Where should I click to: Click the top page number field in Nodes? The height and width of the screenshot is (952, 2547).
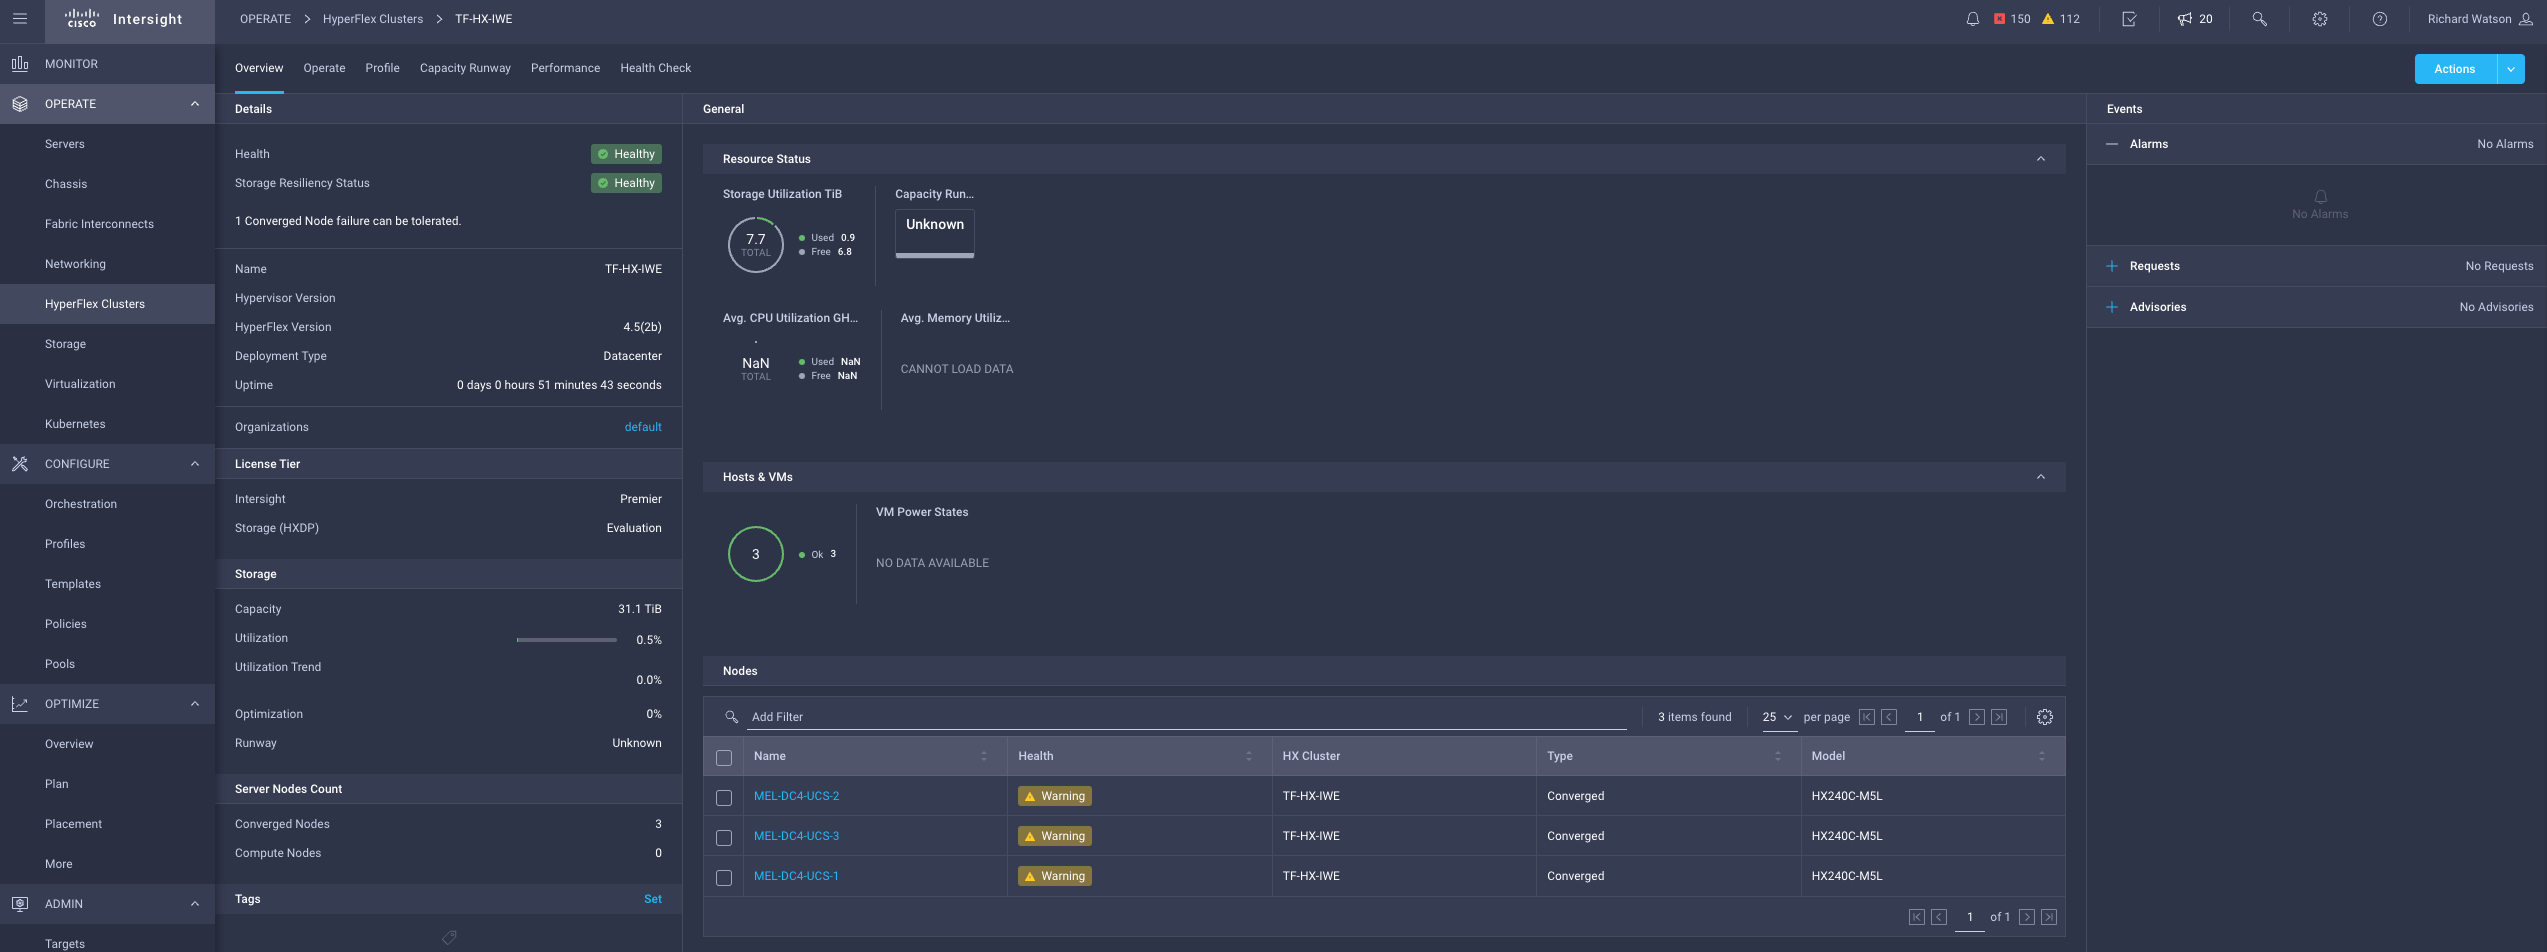(x=1920, y=717)
